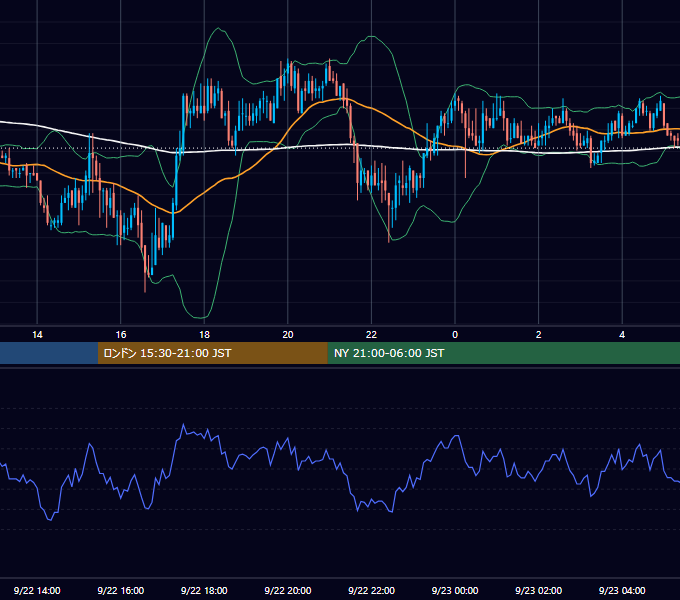This screenshot has height=600, width=680.
Task: Click the 9/23 04:00 time label
Action: point(622,590)
